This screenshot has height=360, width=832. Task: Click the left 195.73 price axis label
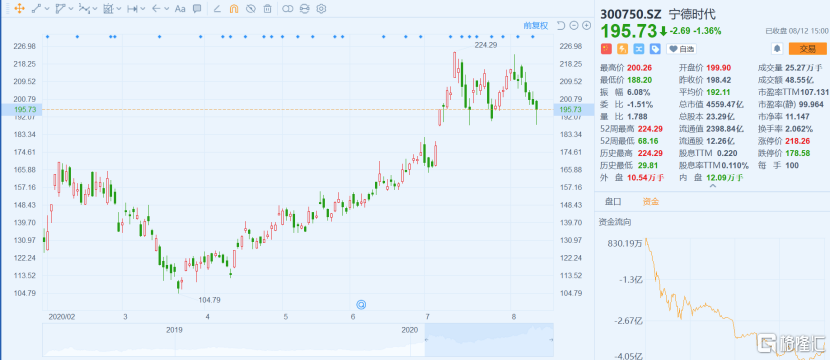21,109
